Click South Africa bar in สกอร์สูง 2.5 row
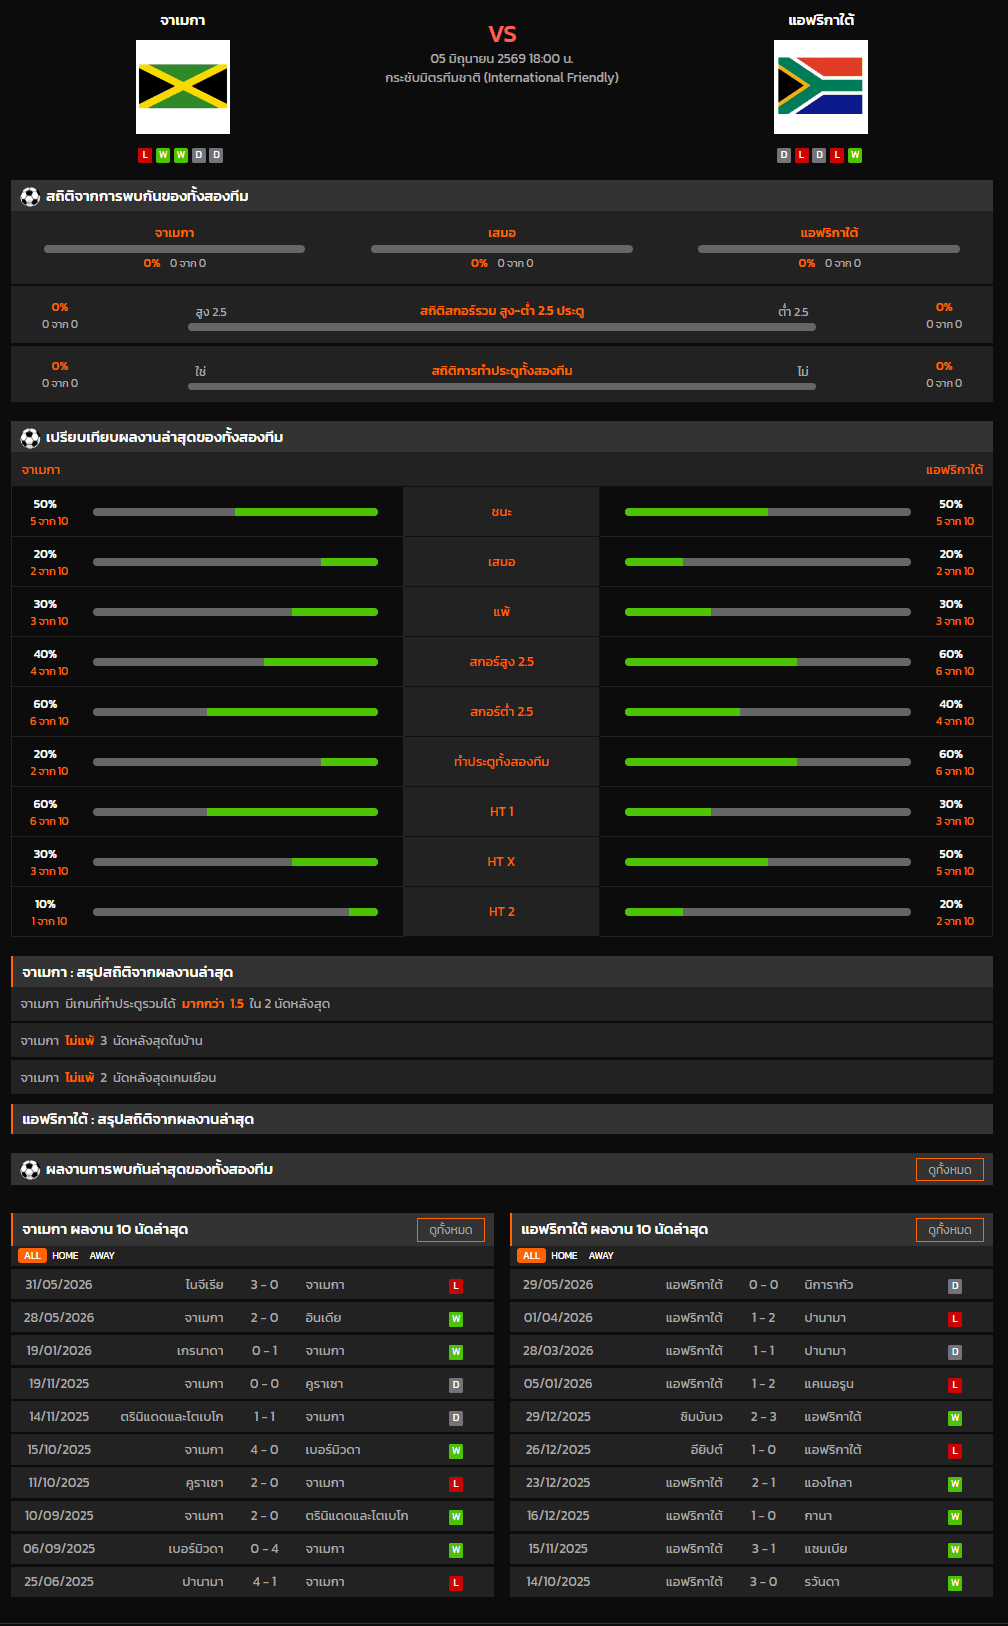This screenshot has width=1008, height=1626. (768, 662)
